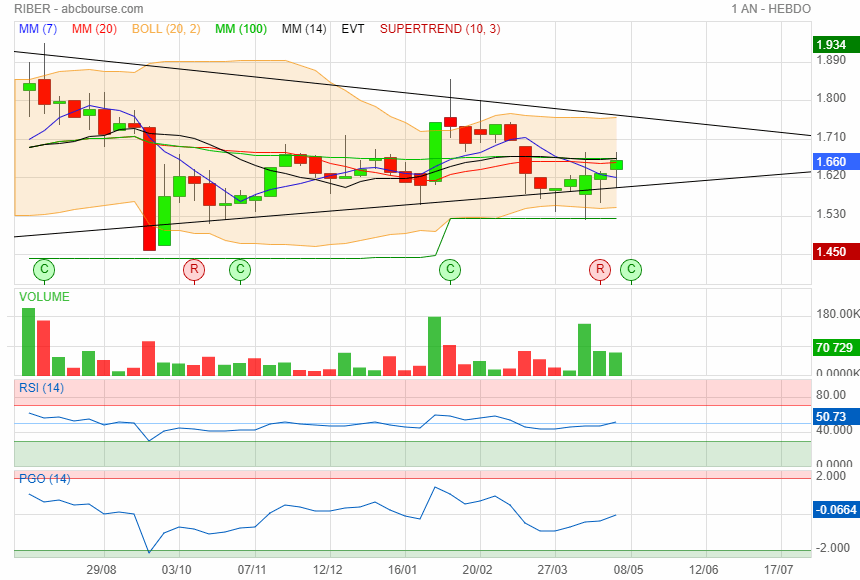Click the 1.530 price axis label

point(831,214)
